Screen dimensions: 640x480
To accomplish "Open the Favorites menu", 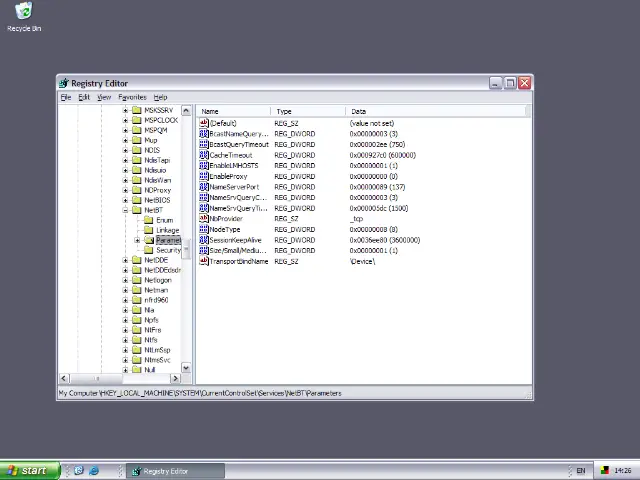I will coord(132,97).
